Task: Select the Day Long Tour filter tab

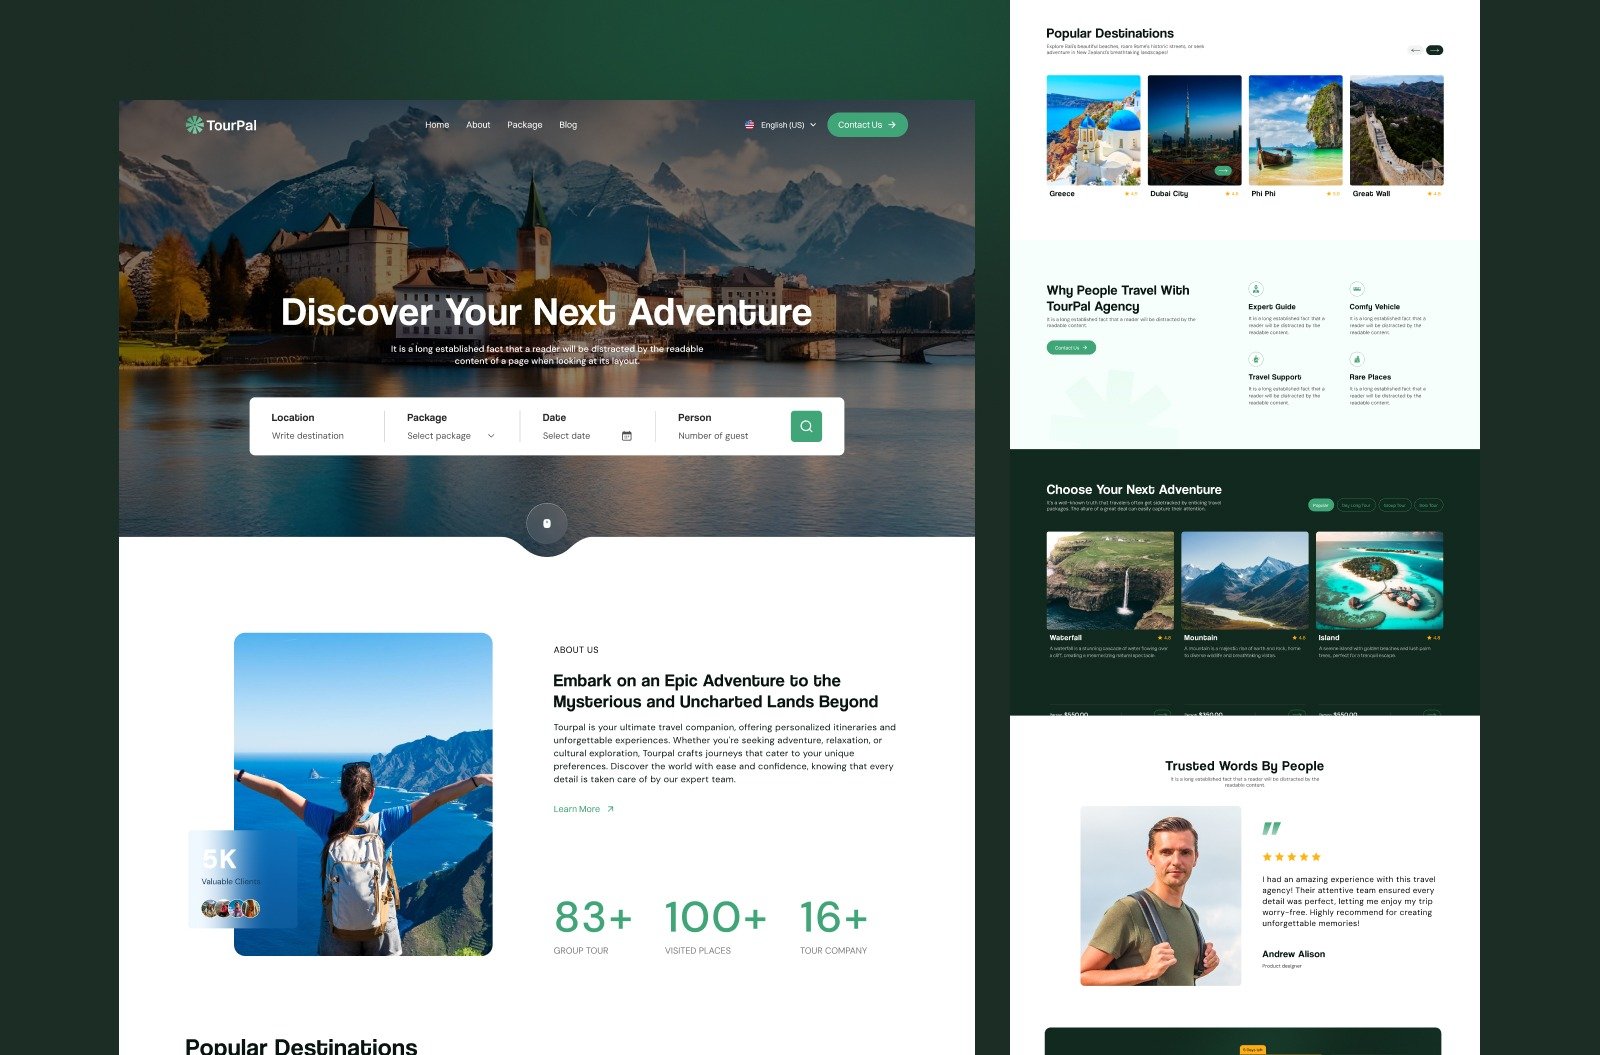Action: [1357, 505]
